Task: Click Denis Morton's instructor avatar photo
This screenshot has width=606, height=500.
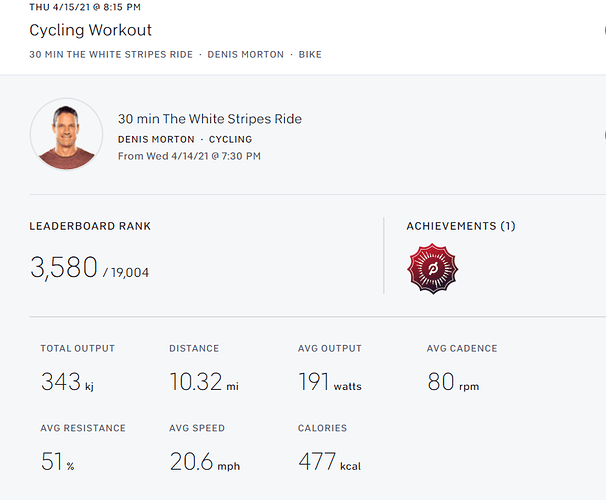Action: (66, 134)
